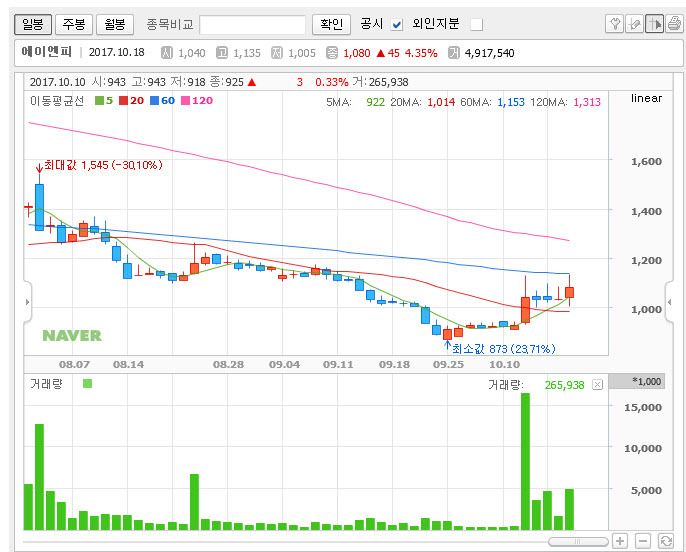The width and height of the screenshot is (686, 552).
Task: Focus the 종목비교 stock comparison input
Action: (x=252, y=24)
